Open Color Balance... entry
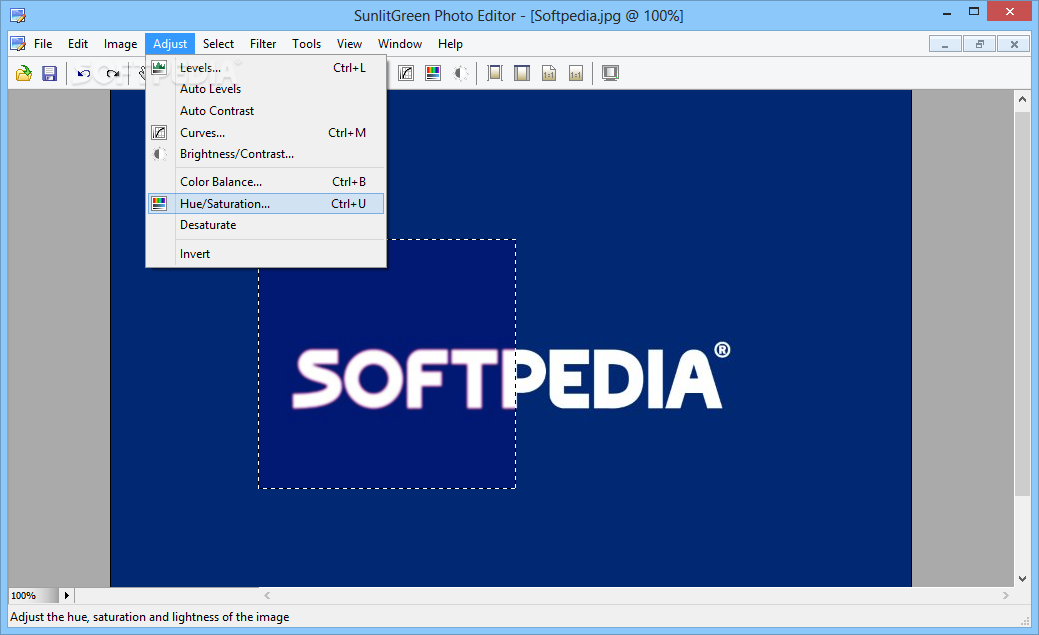 point(266,182)
